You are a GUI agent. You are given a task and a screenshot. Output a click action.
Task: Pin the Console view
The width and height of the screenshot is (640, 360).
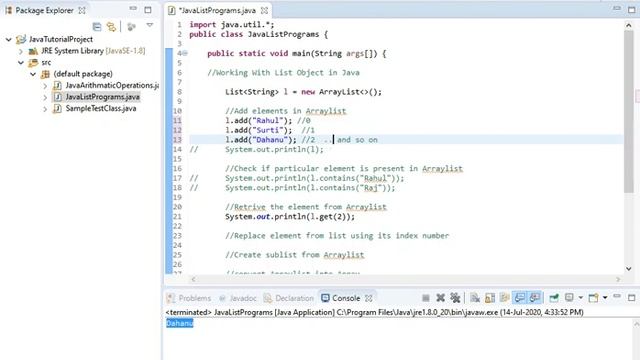click(554, 298)
